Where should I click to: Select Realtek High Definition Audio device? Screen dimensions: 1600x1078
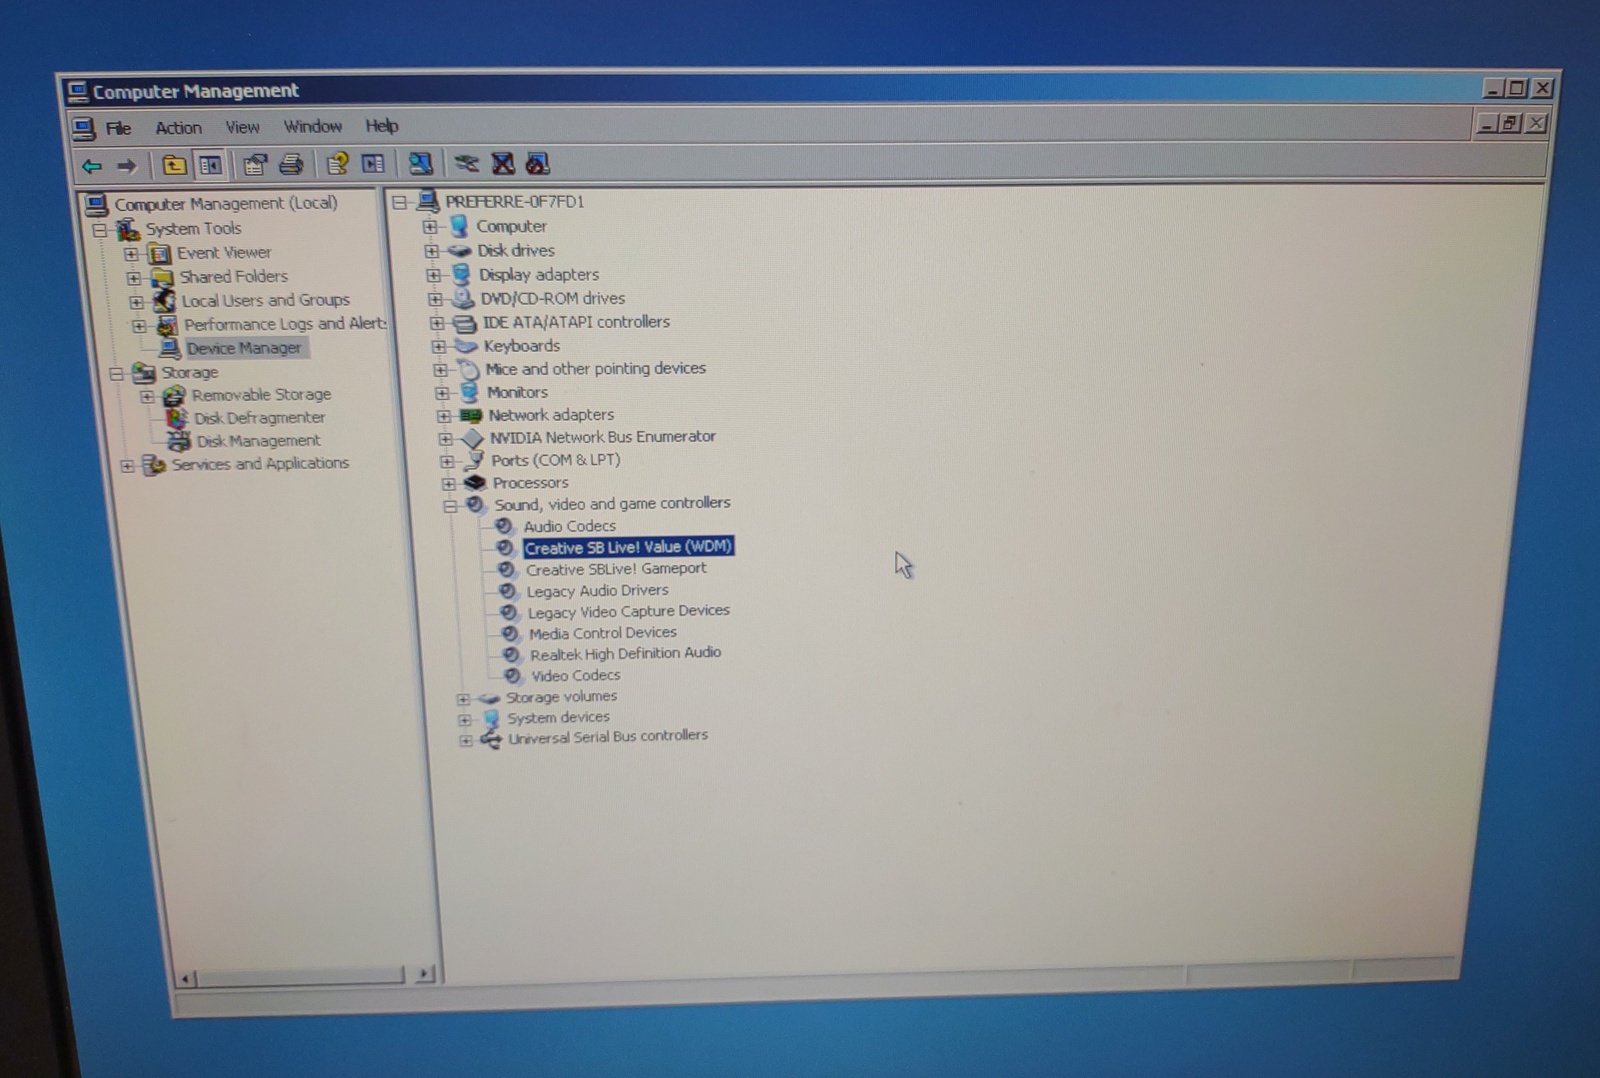pos(625,654)
